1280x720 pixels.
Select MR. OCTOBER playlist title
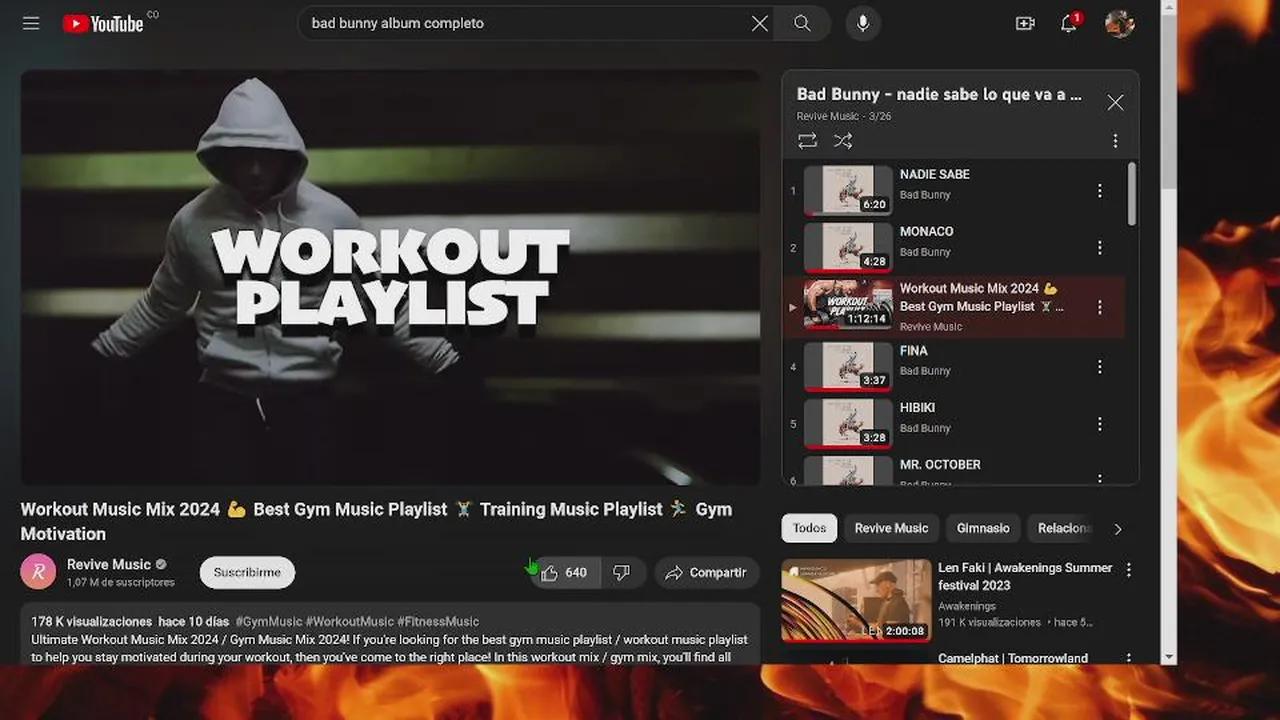pyautogui.click(x=940, y=465)
